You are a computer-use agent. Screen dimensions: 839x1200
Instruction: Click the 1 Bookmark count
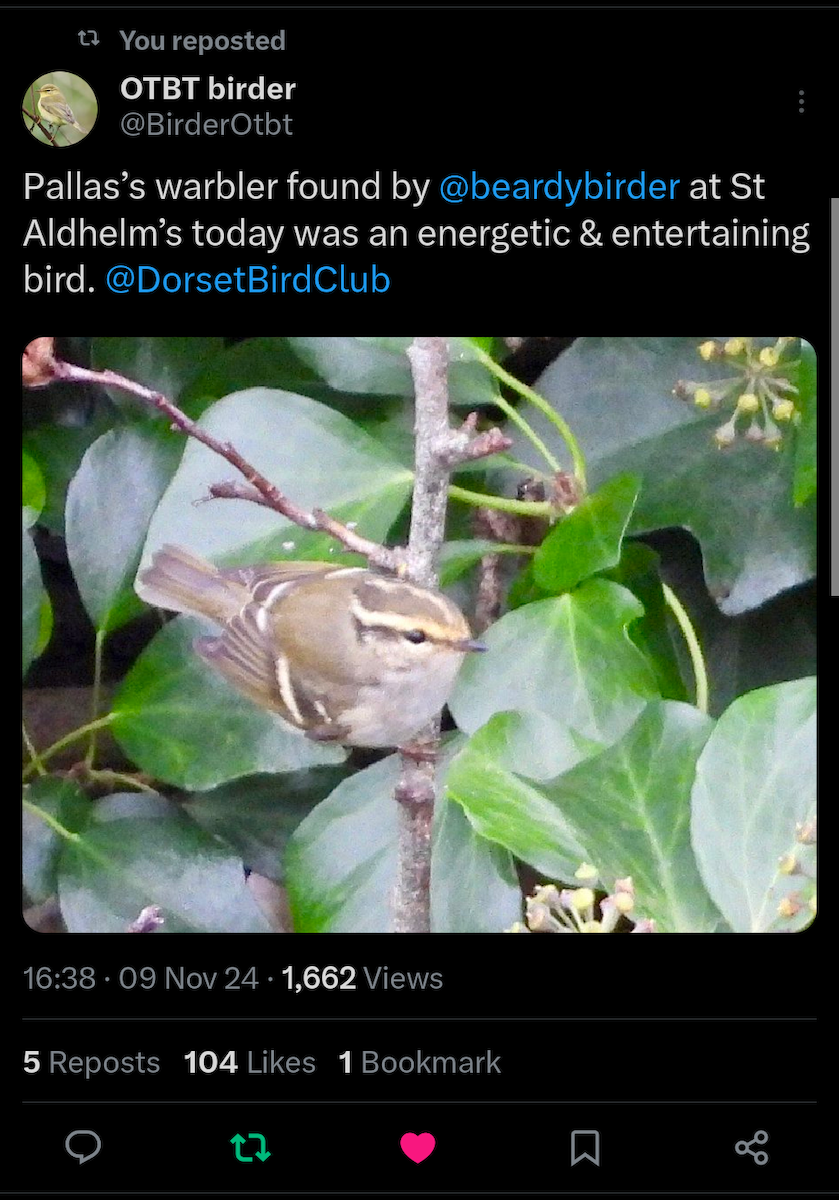(x=420, y=1062)
